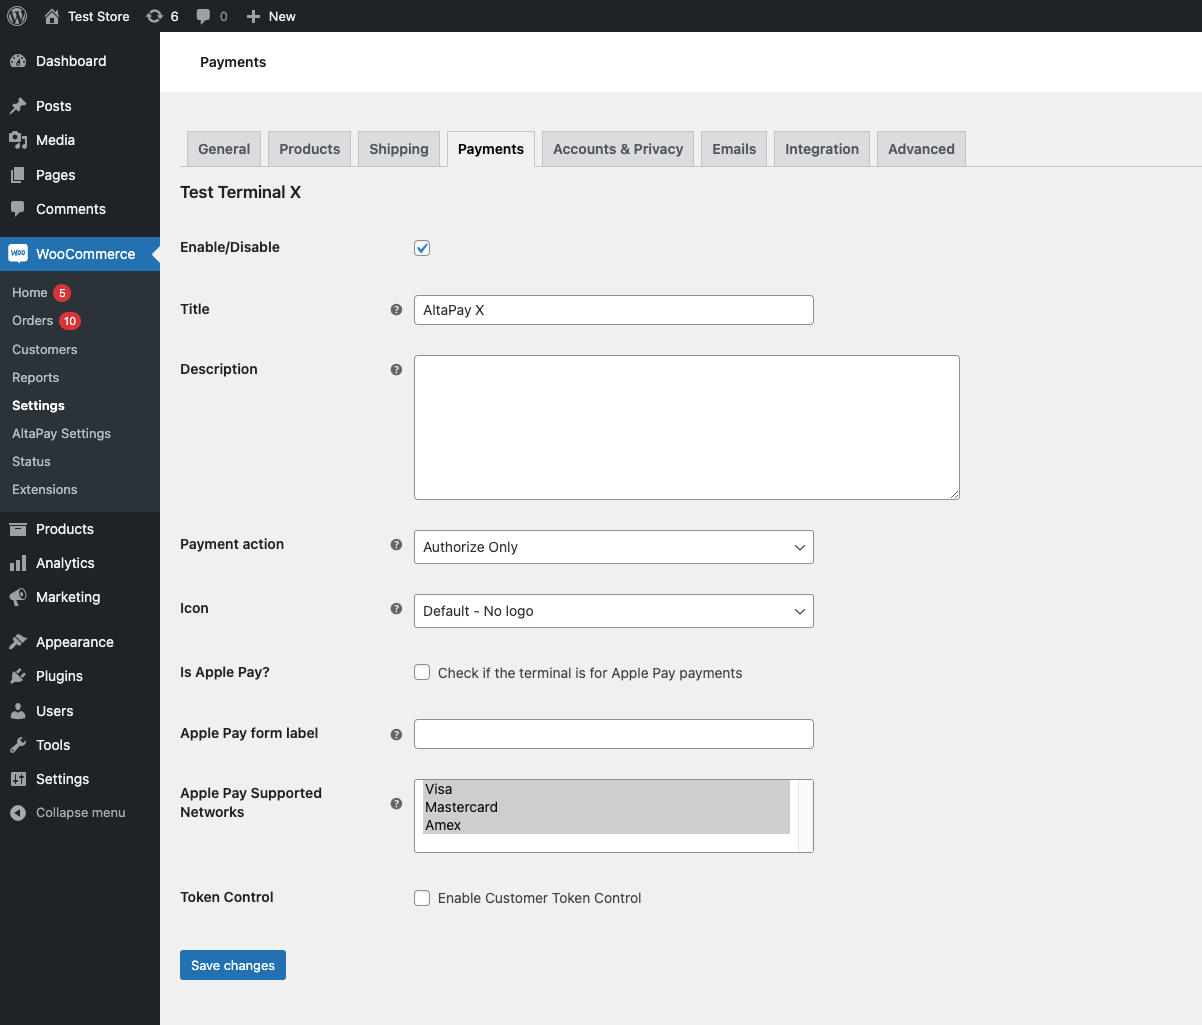
Task: Check the Is Apple Pay checkbox
Action: 422,673
